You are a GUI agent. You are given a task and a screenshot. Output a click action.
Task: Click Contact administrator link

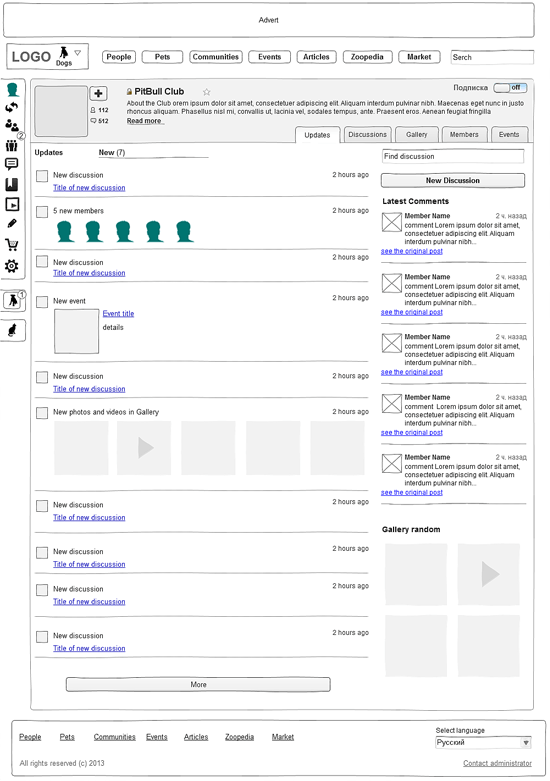pos(497,763)
